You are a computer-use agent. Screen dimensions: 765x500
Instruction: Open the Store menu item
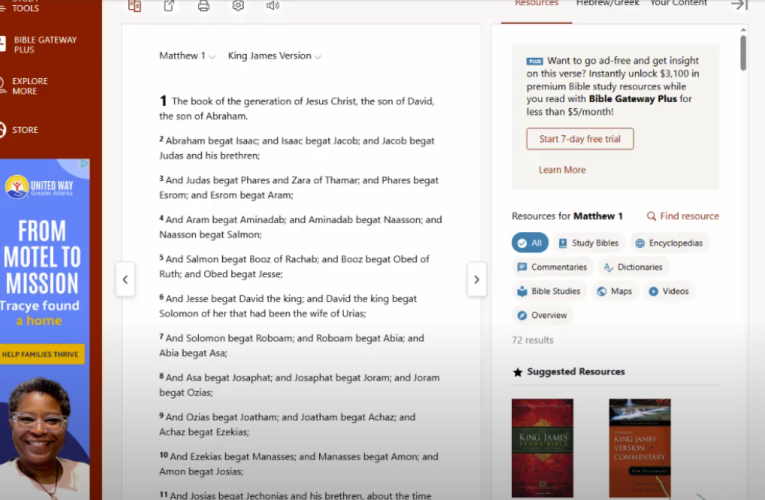tap(25, 130)
